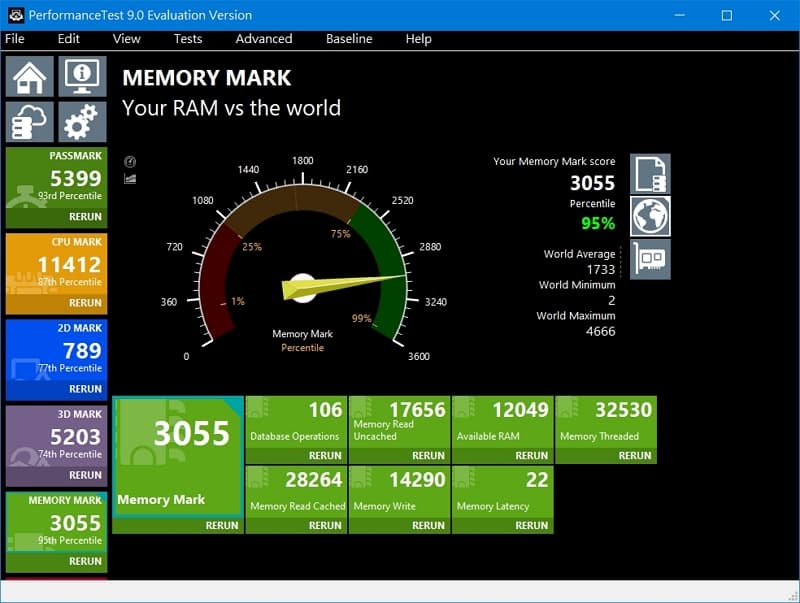Go to the Home dashboard icon
Image resolution: width=800 pixels, height=603 pixels.
[x=30, y=77]
